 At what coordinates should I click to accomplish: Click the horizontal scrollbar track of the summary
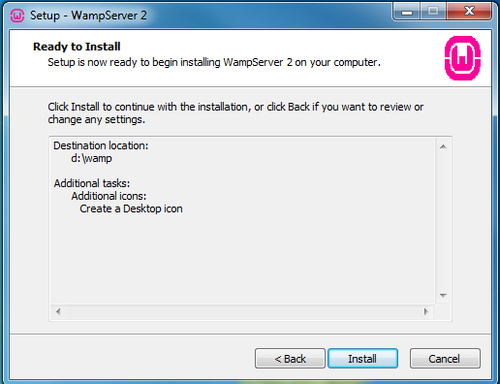click(242, 312)
